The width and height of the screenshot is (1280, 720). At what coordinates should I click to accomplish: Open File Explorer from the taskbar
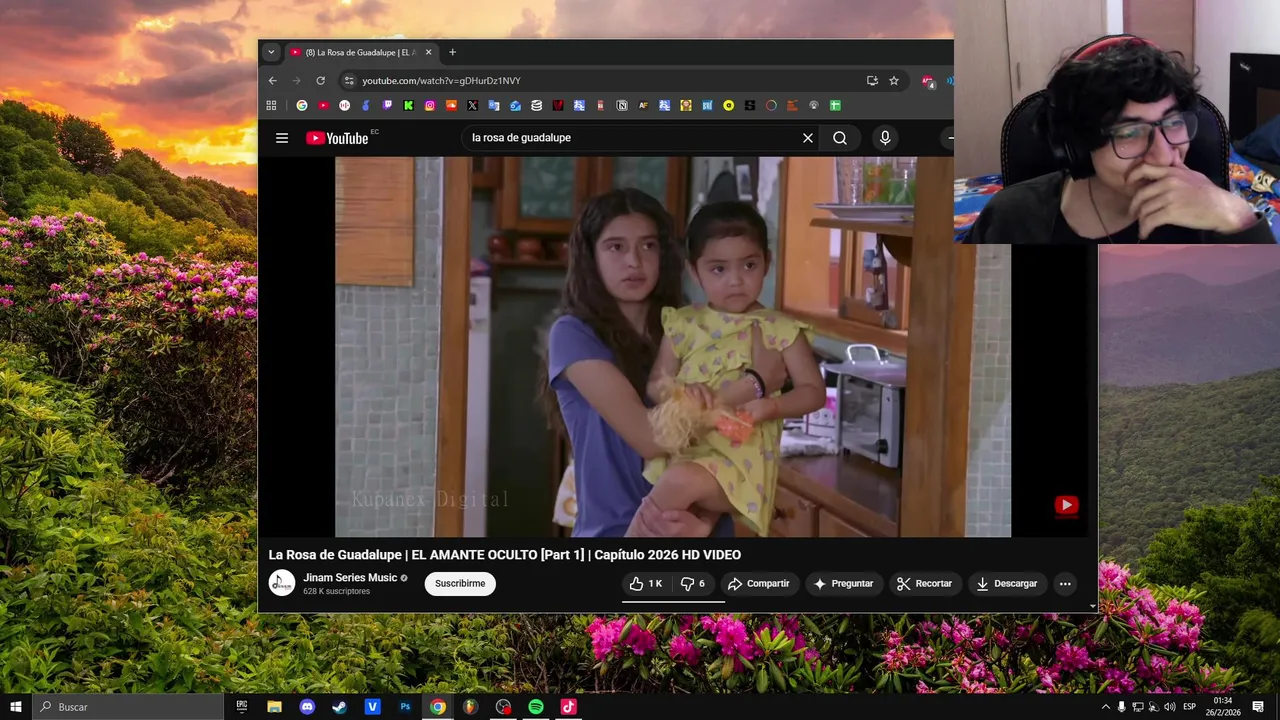(274, 706)
